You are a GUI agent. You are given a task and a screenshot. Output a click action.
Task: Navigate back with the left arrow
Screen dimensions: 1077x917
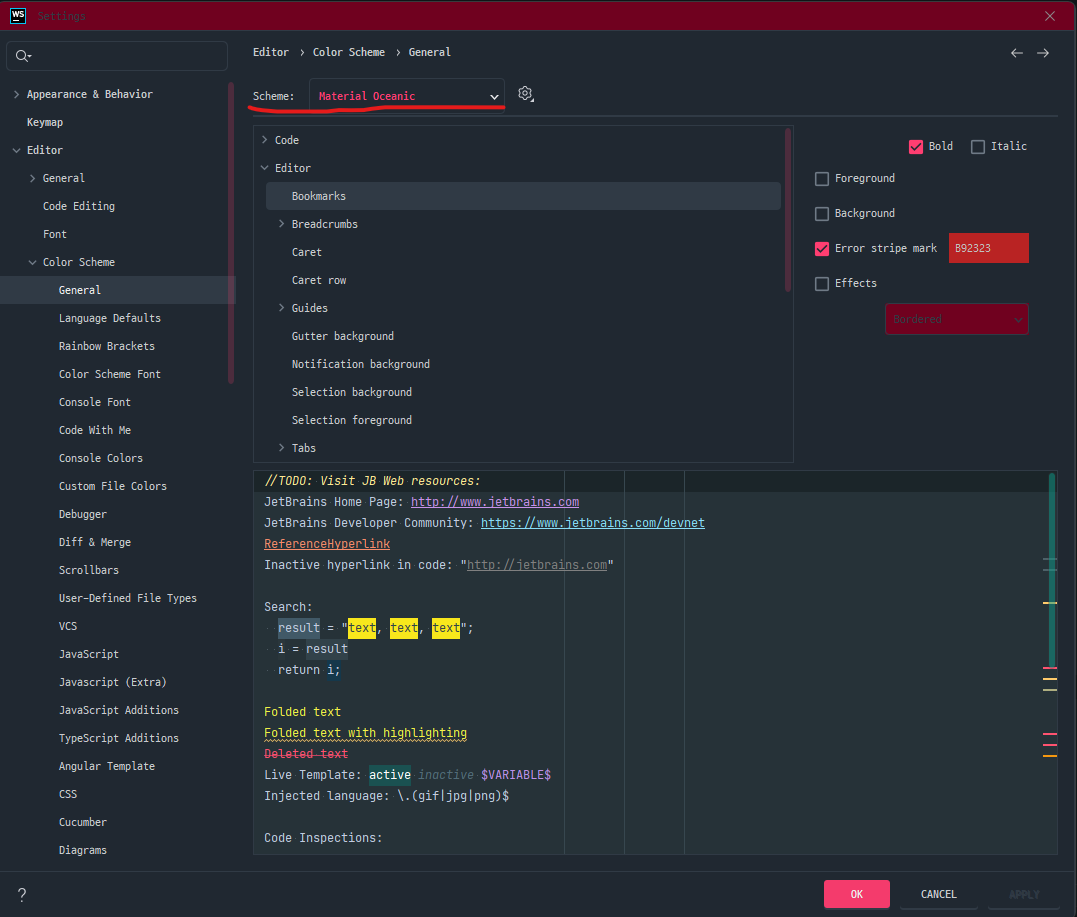click(x=1017, y=53)
